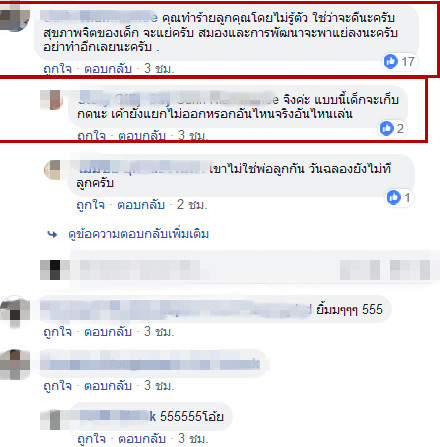
Task: Open the top commenter's profile picture
Action: pyautogui.click(x=14, y=20)
